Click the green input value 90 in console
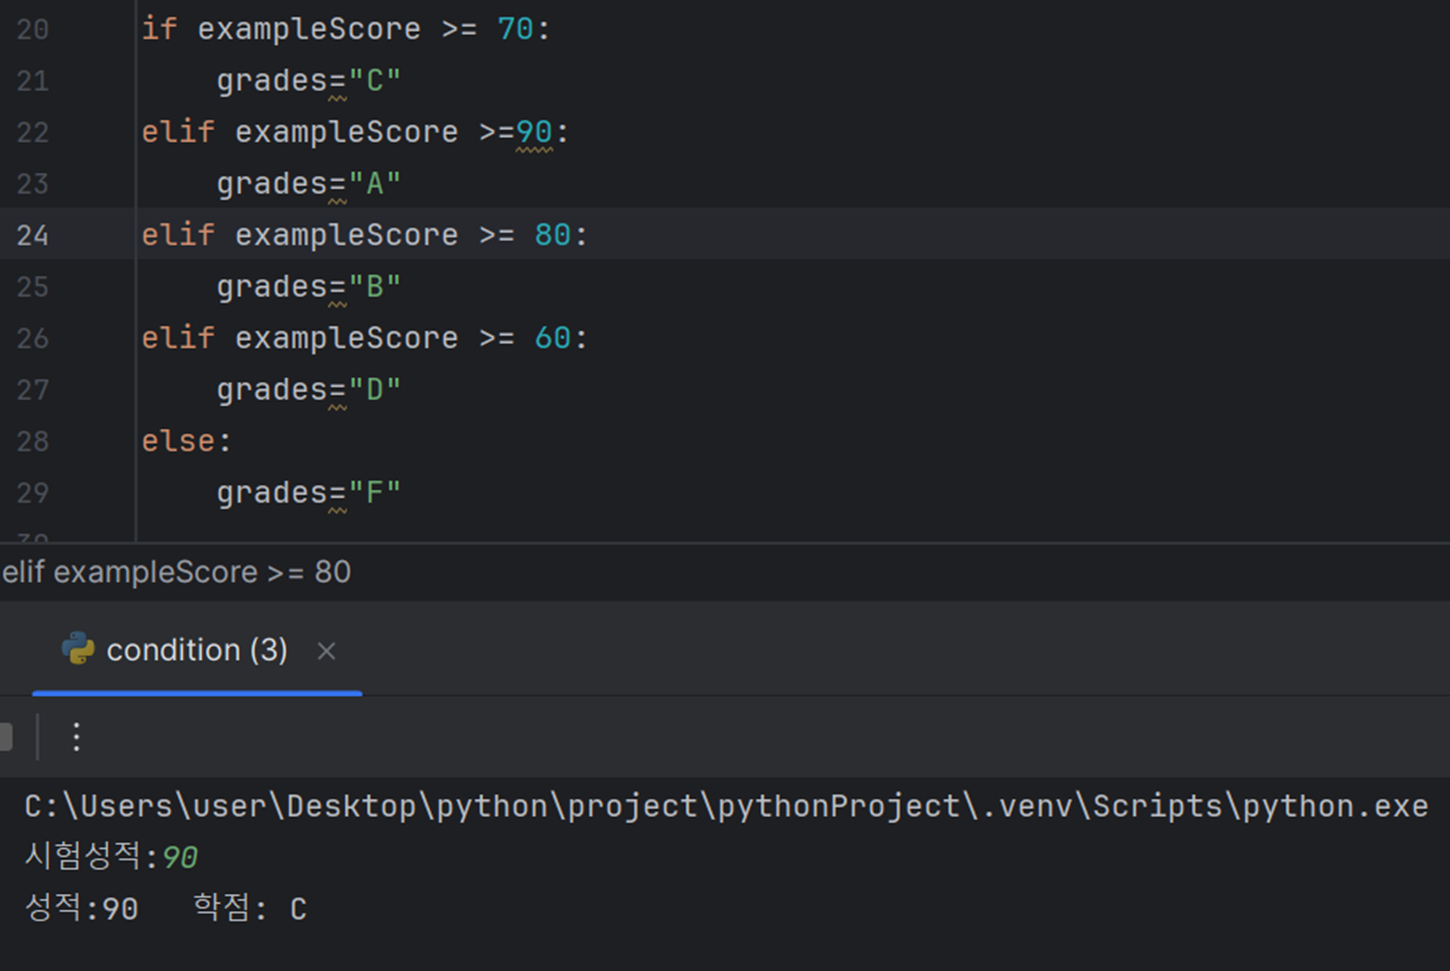 pyautogui.click(x=180, y=858)
